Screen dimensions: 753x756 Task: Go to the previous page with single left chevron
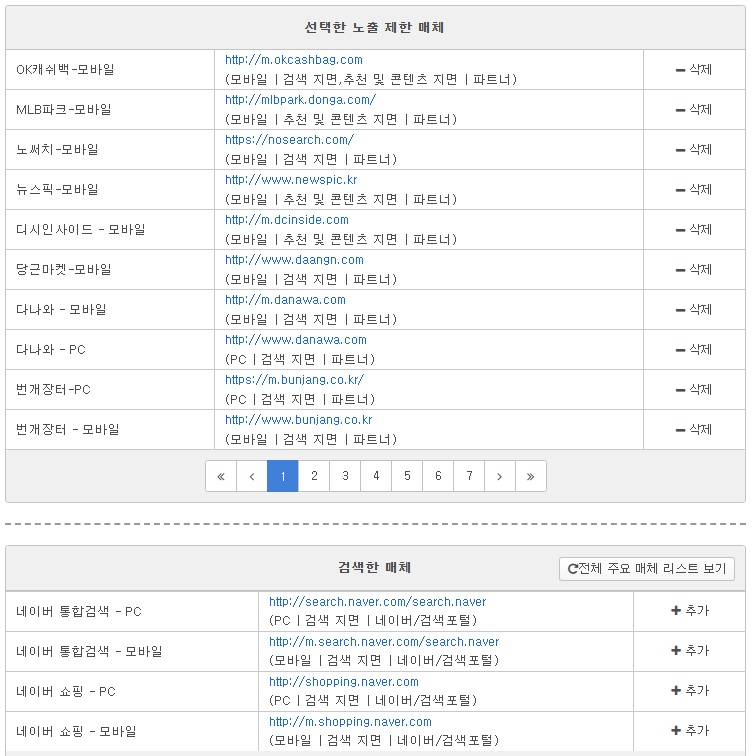click(x=252, y=476)
